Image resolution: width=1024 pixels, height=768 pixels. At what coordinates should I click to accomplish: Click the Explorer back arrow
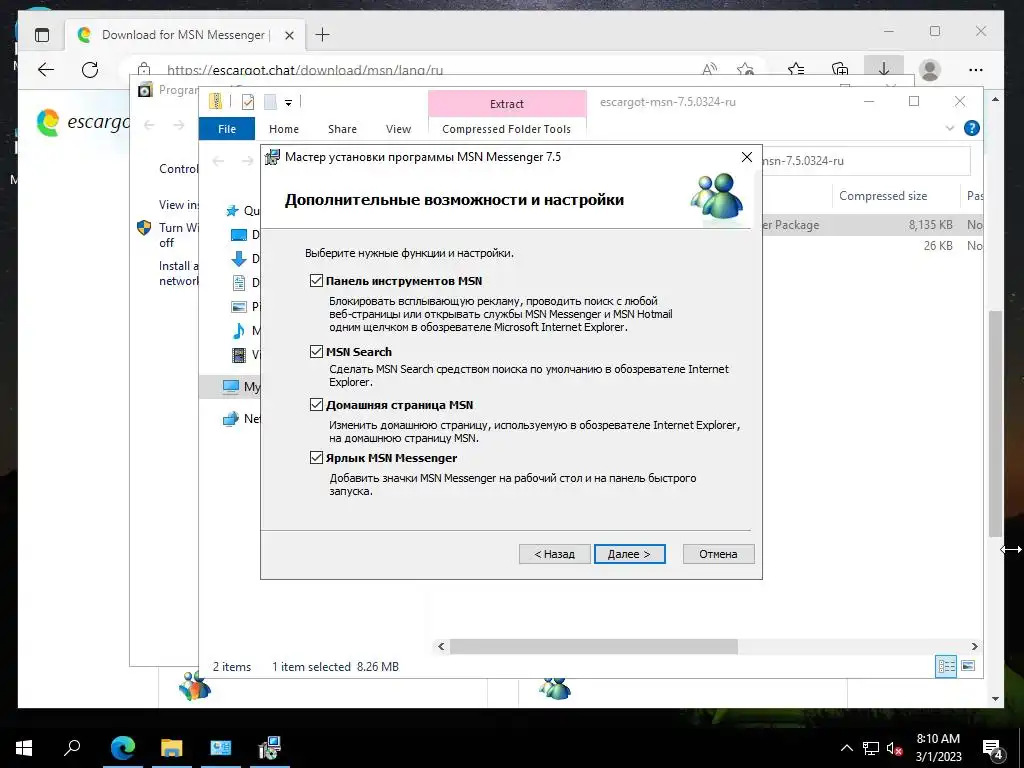[x=218, y=161]
